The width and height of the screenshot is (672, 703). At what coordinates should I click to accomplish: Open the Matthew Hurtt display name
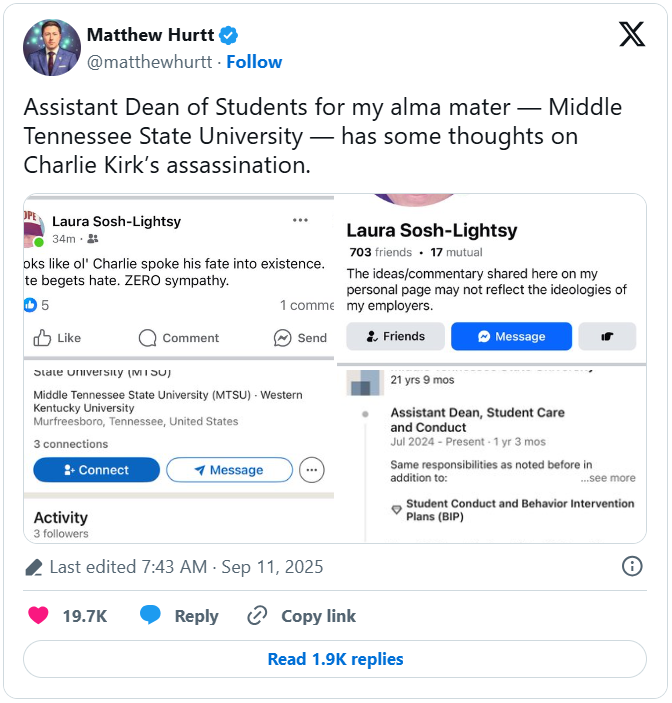tap(150, 35)
